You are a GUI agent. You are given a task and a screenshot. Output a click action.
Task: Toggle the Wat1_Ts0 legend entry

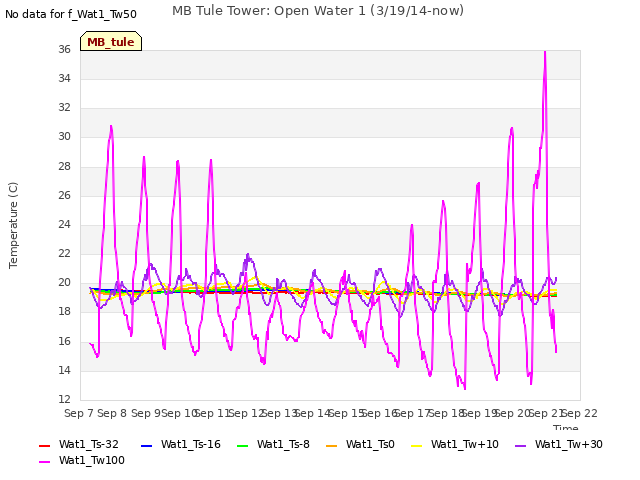pyautogui.click(x=360, y=444)
